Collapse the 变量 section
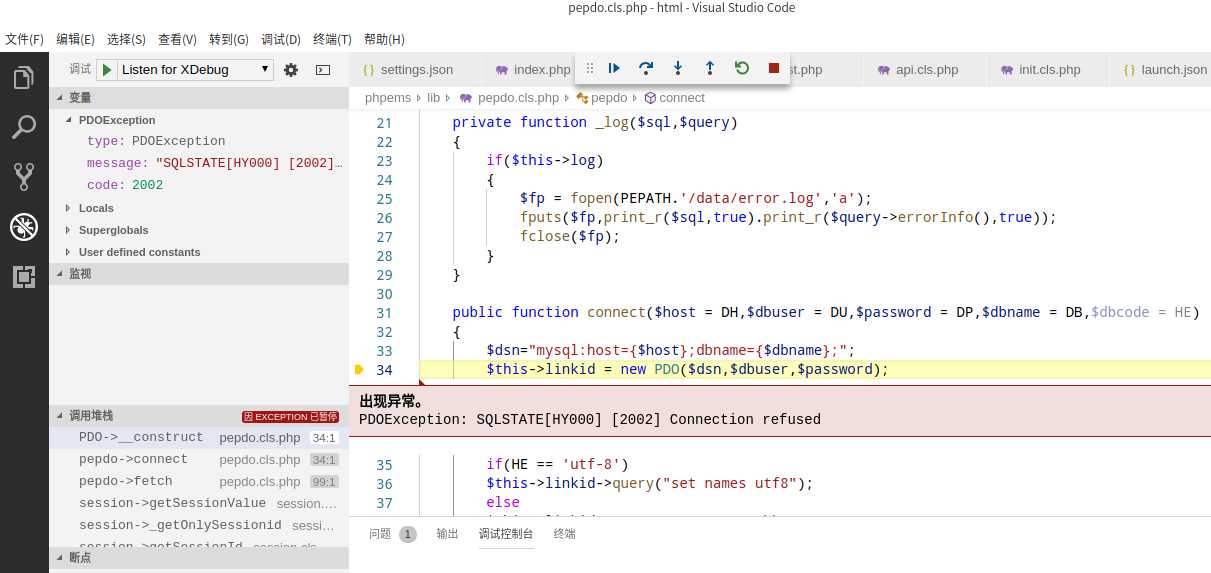1211x573 pixels. 199,97
